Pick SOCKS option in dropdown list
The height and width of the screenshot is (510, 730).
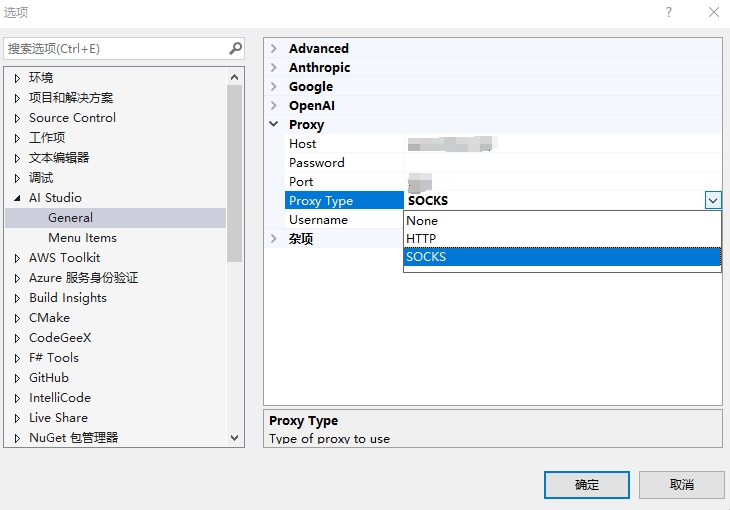tap(426, 257)
